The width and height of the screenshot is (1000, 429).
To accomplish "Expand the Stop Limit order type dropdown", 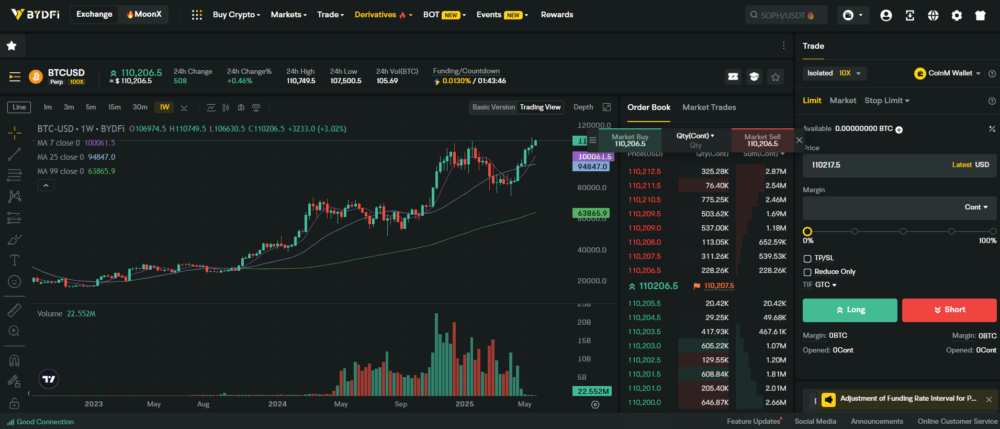I will [888, 101].
